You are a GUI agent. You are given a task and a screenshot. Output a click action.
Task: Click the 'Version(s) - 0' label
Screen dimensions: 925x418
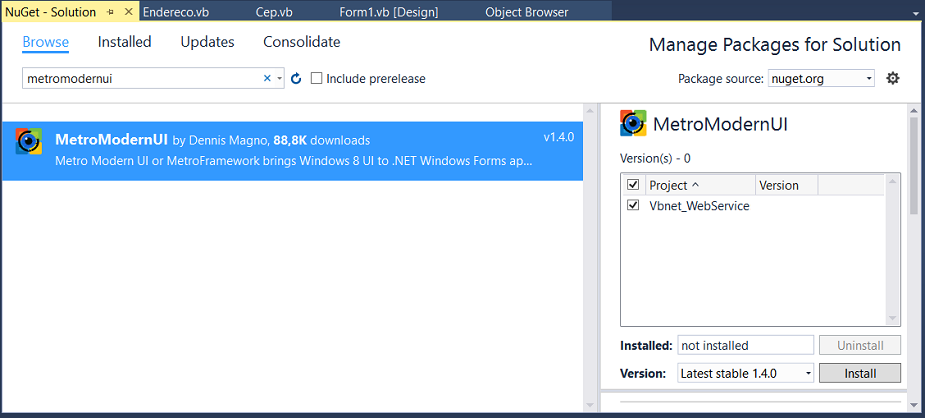655,158
